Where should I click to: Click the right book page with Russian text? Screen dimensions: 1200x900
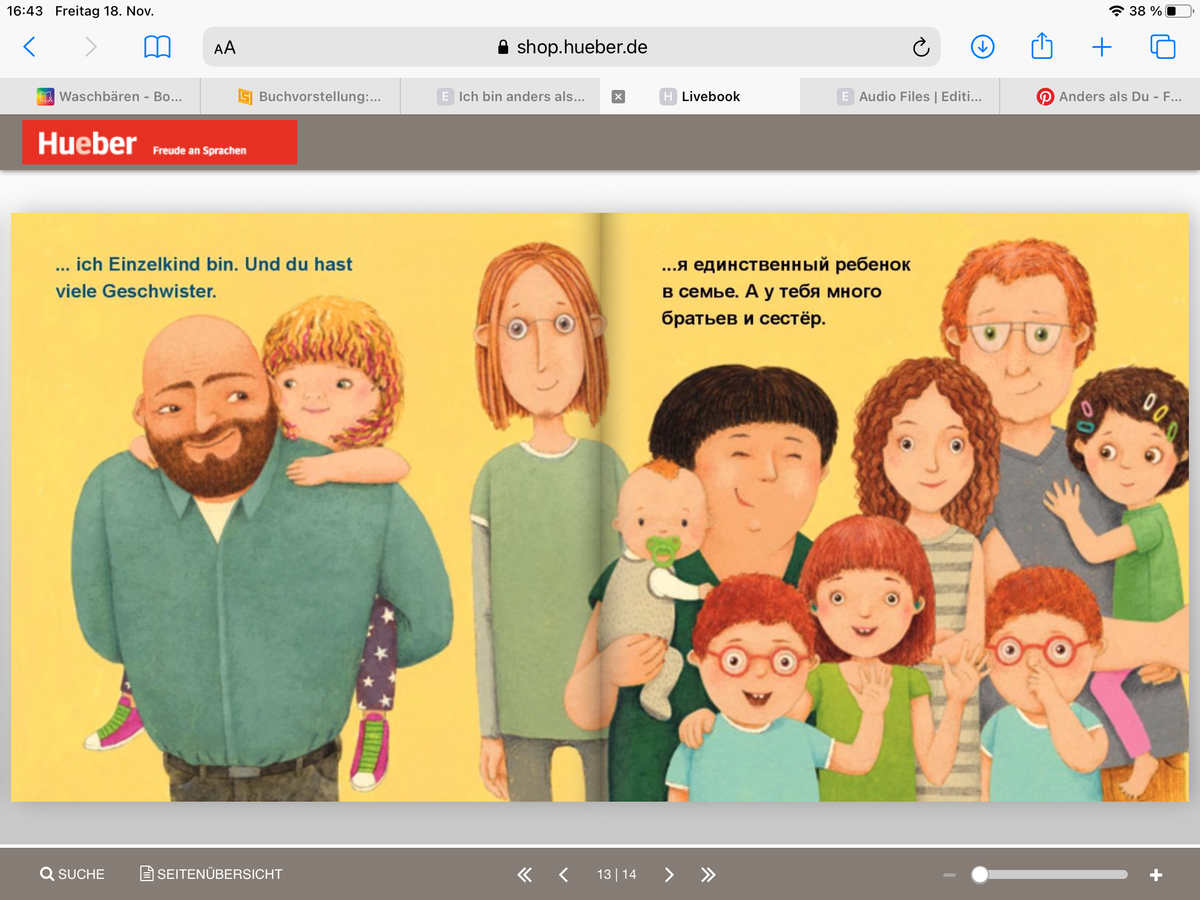(894, 507)
